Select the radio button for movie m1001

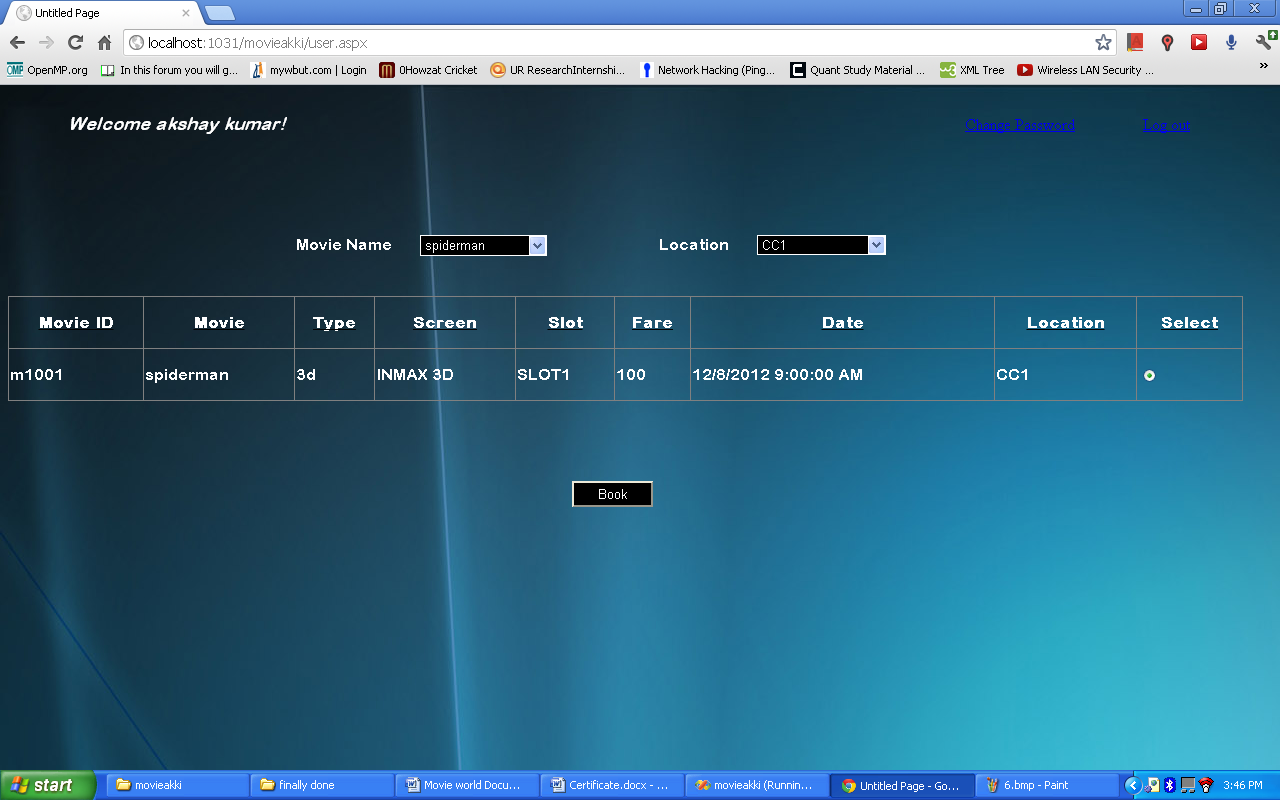click(1149, 375)
